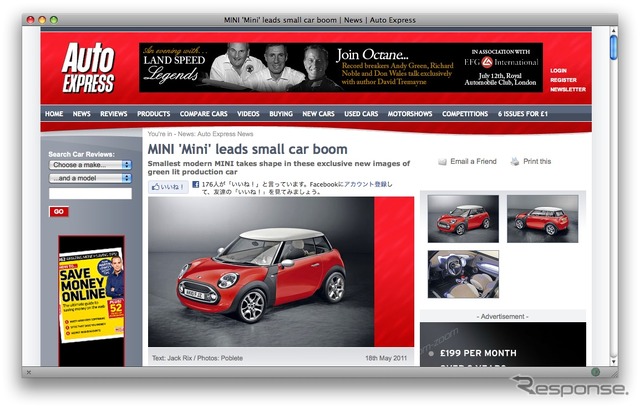Click the Email a Friend envelope icon
Screen dimensions: 640x408
(x=442, y=162)
